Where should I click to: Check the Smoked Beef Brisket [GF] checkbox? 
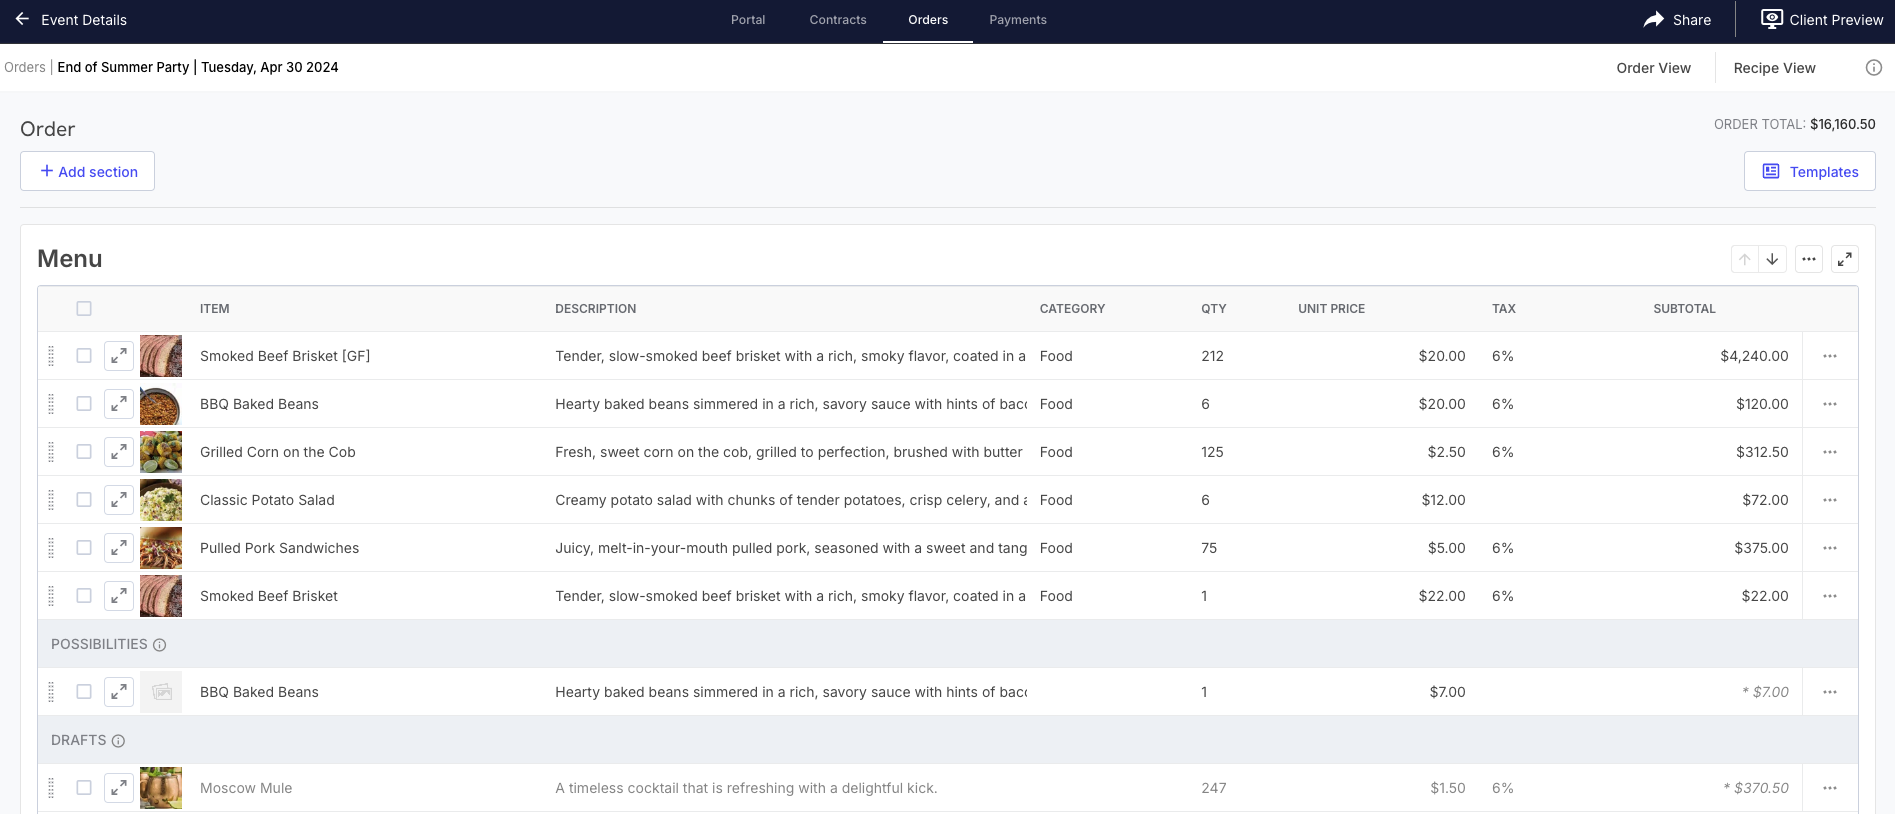(84, 356)
